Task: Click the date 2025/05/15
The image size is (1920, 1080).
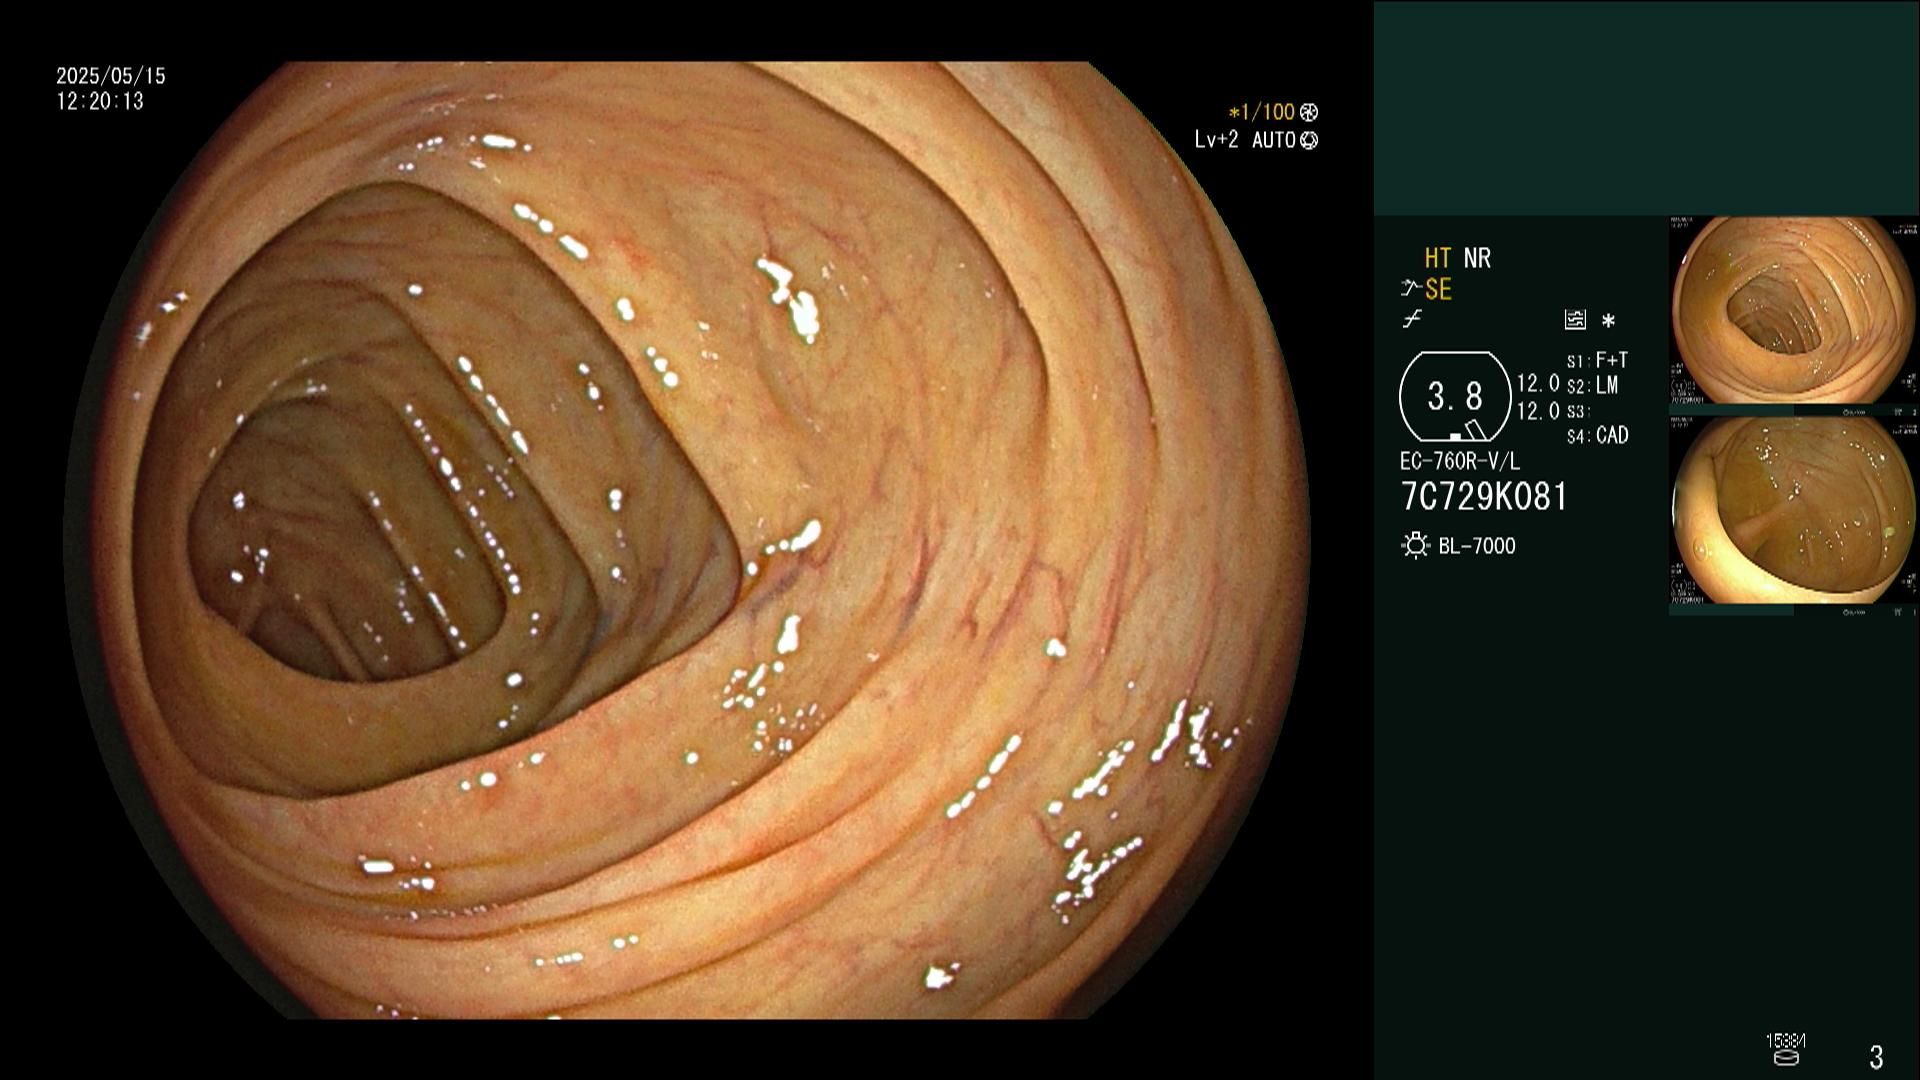Action: click(x=111, y=76)
